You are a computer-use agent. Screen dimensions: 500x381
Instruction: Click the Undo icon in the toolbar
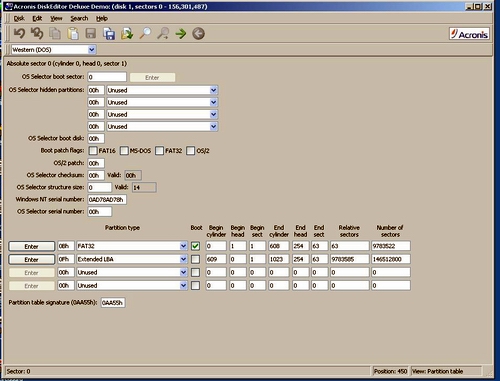coord(19,33)
